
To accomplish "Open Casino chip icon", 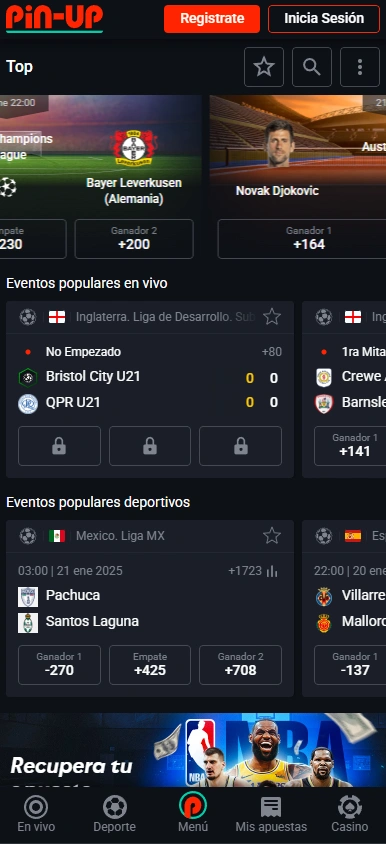I will tap(350, 814).
